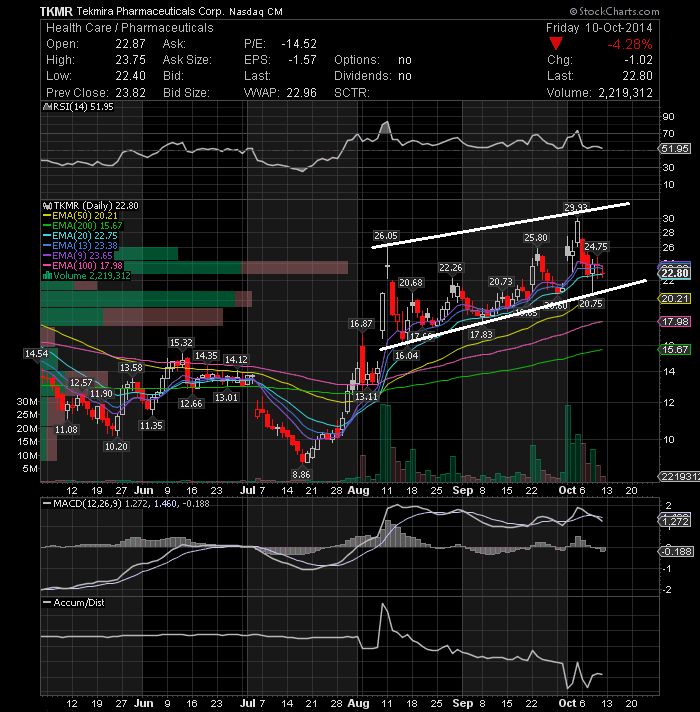Screen dimensions: 700x712
Task: Click the 25.80 price label
Action: pos(536,237)
